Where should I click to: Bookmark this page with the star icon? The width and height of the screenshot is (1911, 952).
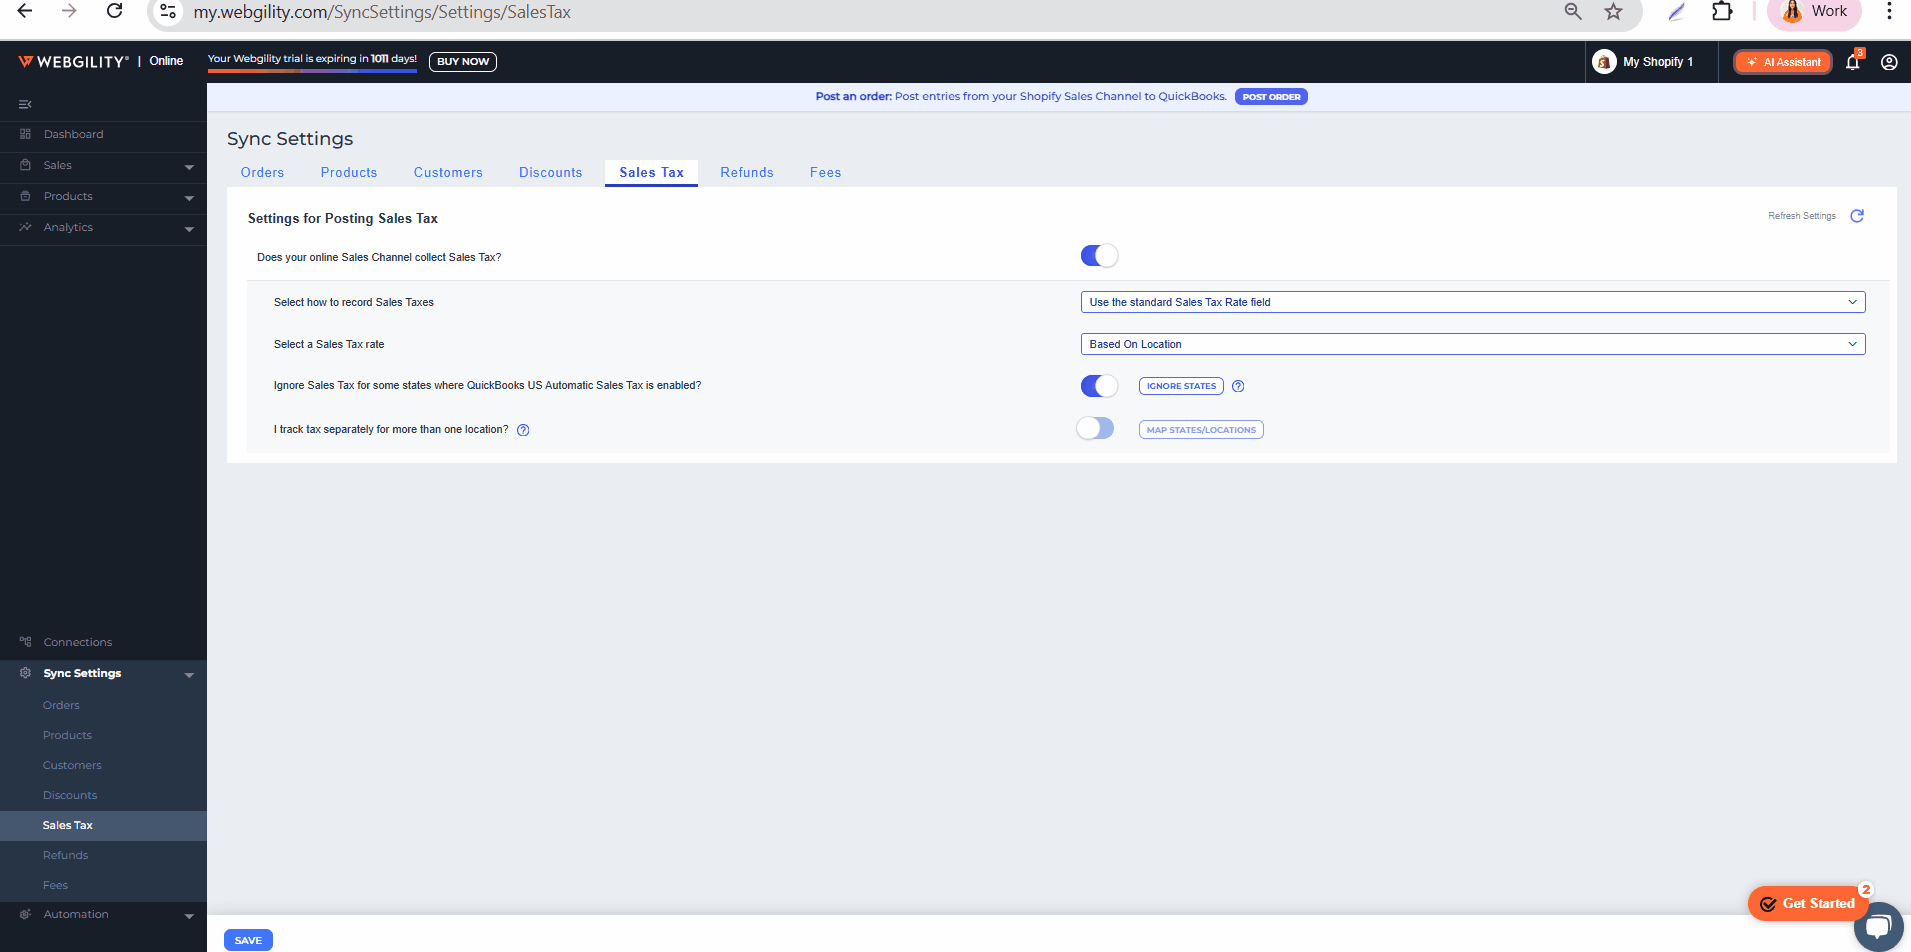pyautogui.click(x=1613, y=12)
